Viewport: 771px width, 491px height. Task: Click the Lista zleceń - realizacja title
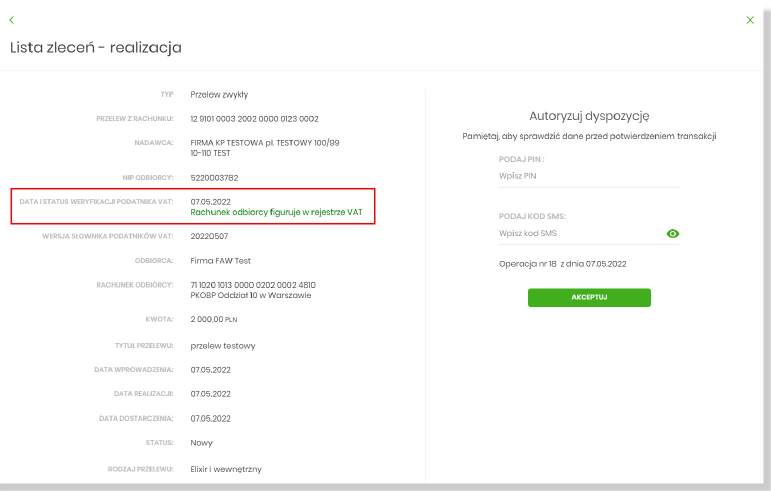click(96, 47)
